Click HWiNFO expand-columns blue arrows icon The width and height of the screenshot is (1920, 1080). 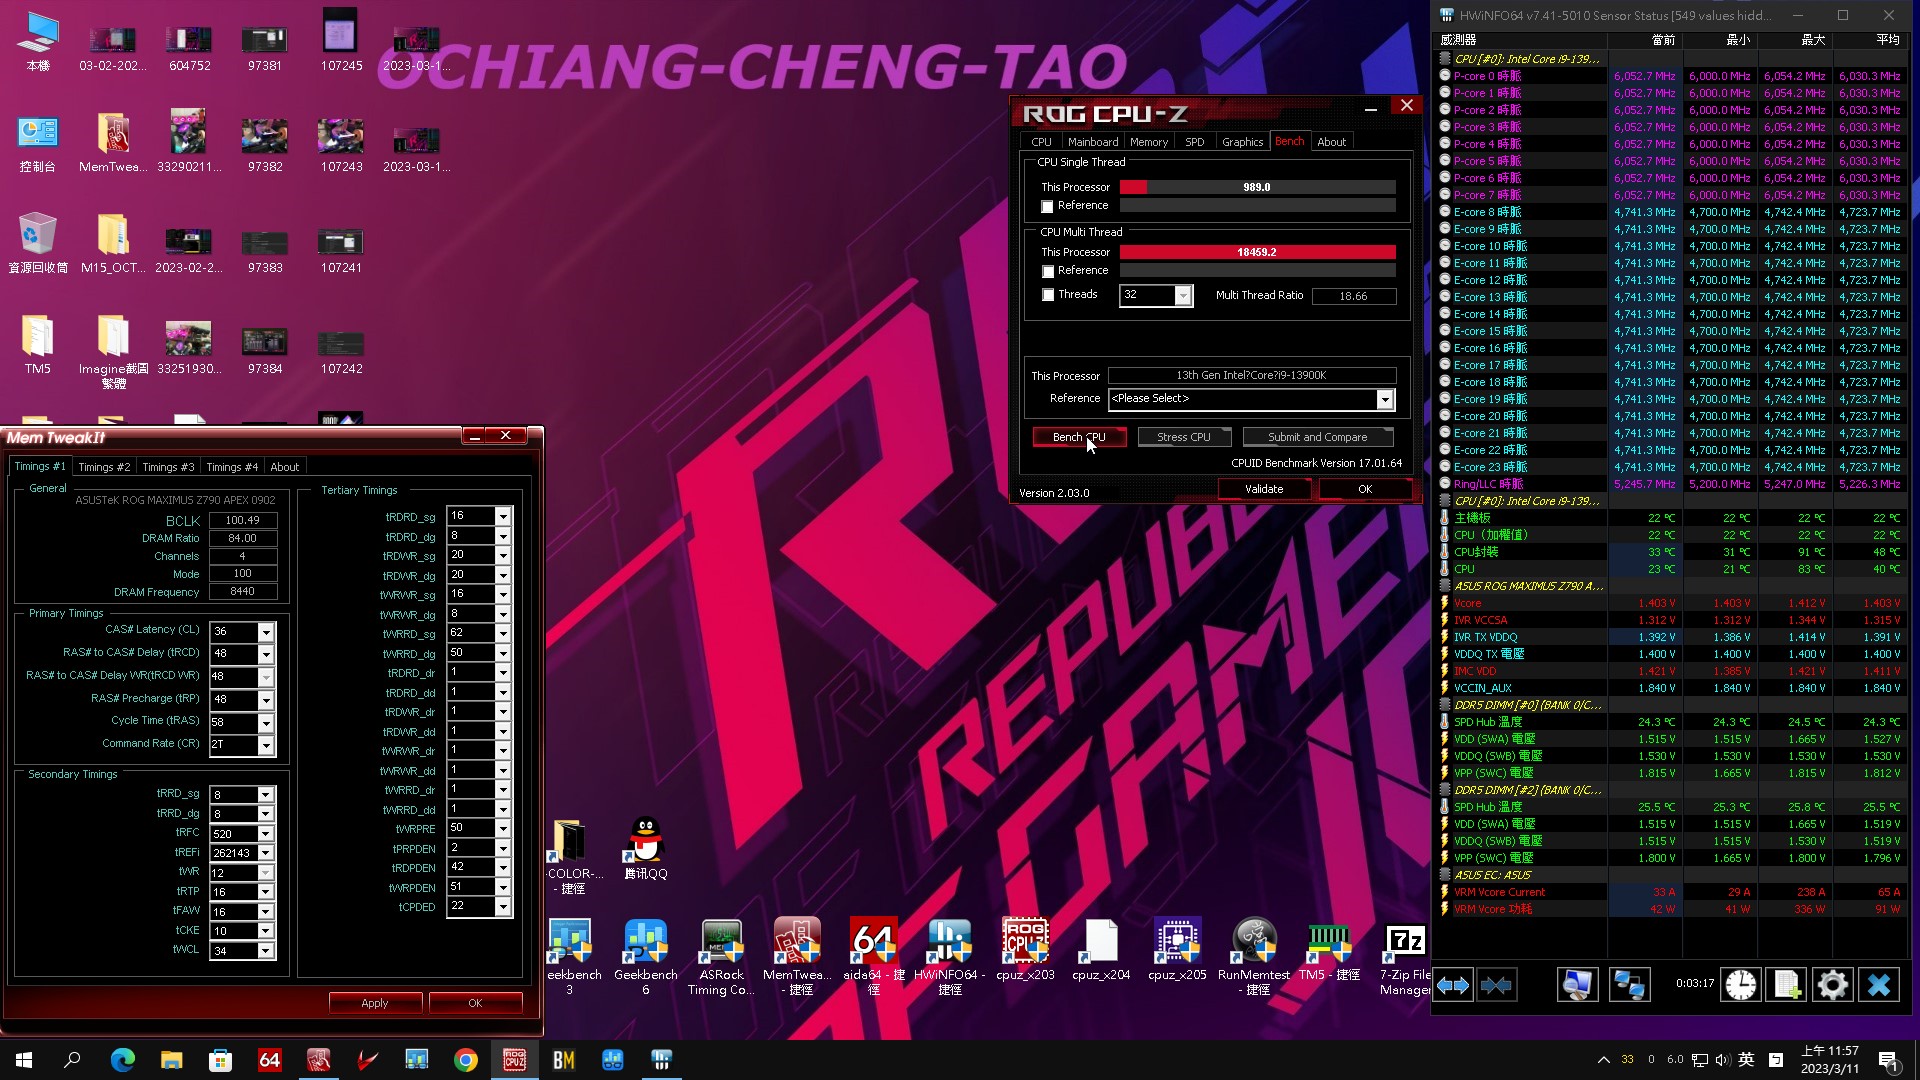[1453, 985]
